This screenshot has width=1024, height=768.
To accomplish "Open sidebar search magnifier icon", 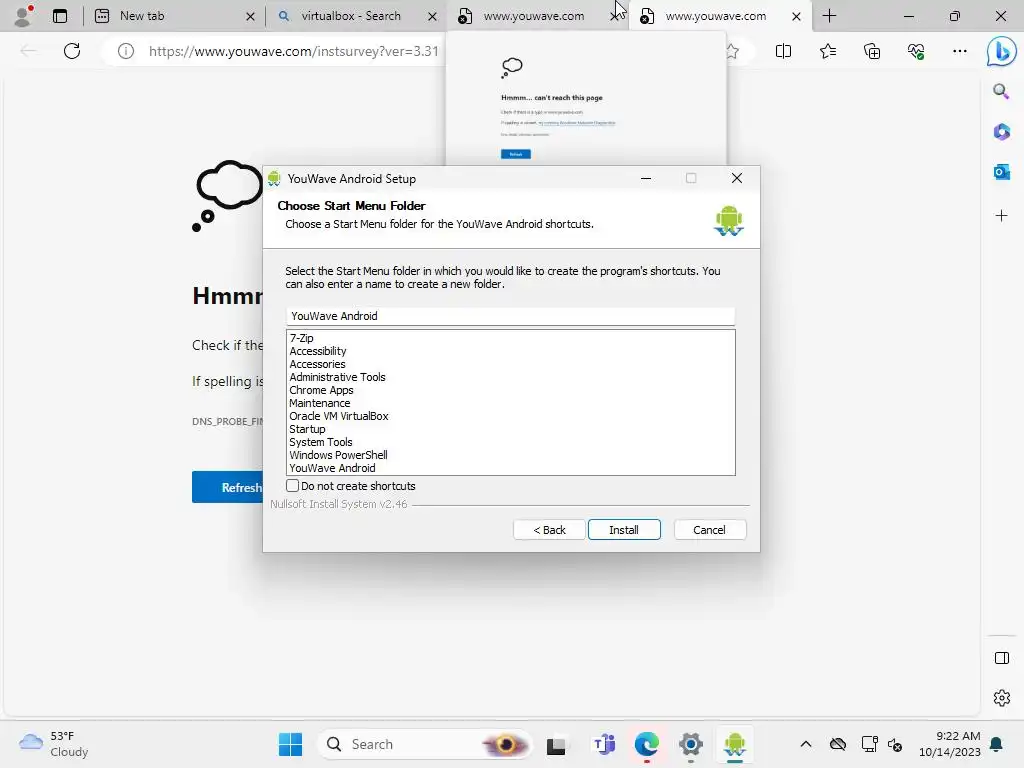I will [x=1001, y=91].
